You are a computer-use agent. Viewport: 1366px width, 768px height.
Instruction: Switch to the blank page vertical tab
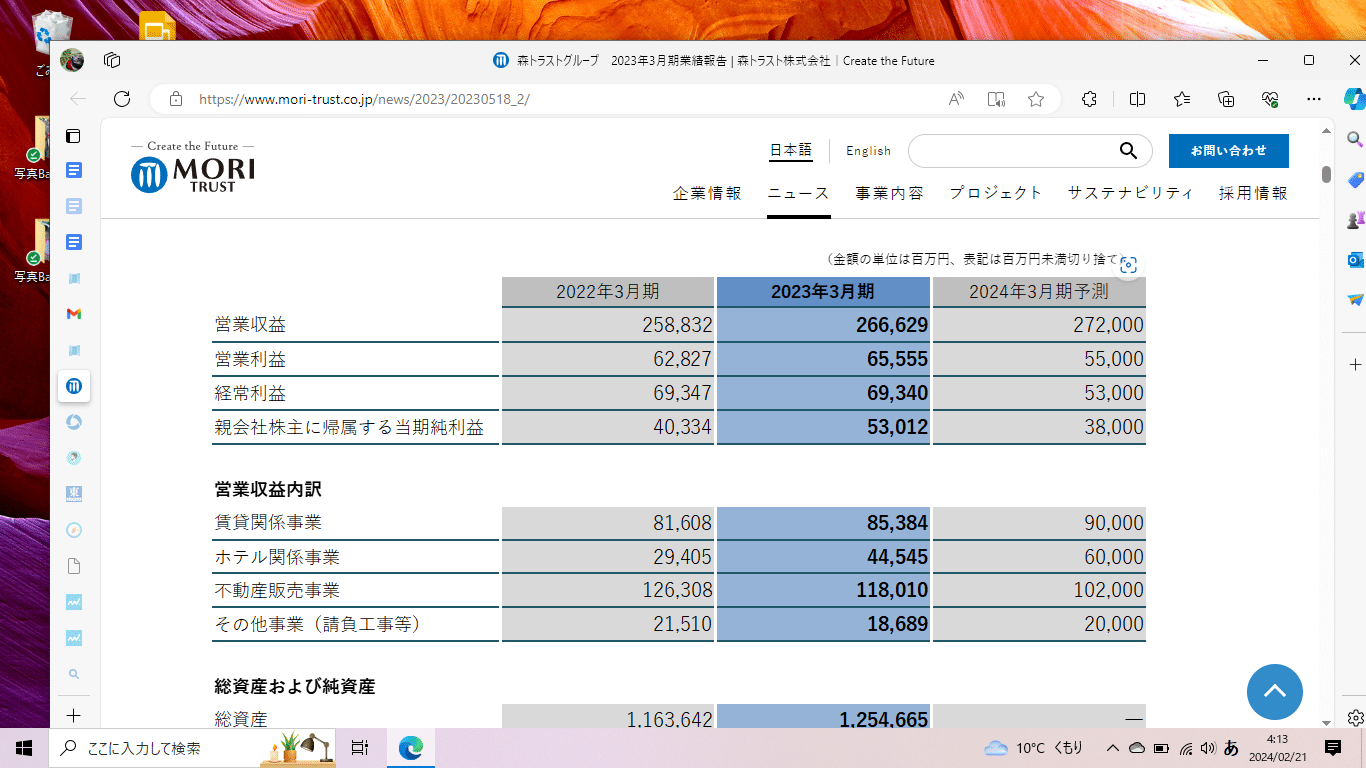coord(73,566)
